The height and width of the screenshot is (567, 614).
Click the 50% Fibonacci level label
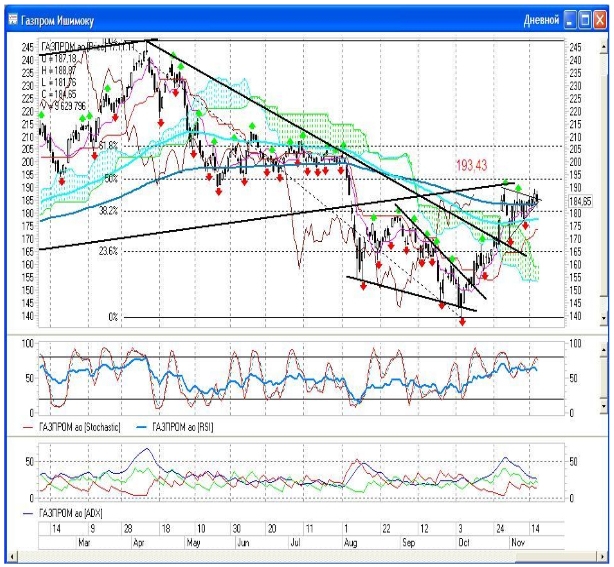point(111,179)
